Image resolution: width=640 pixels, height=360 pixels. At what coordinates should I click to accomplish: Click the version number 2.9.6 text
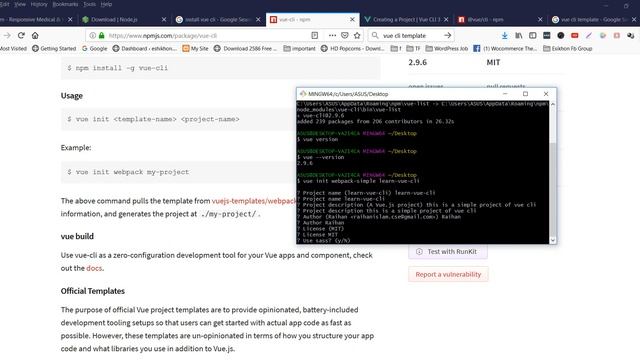418,62
